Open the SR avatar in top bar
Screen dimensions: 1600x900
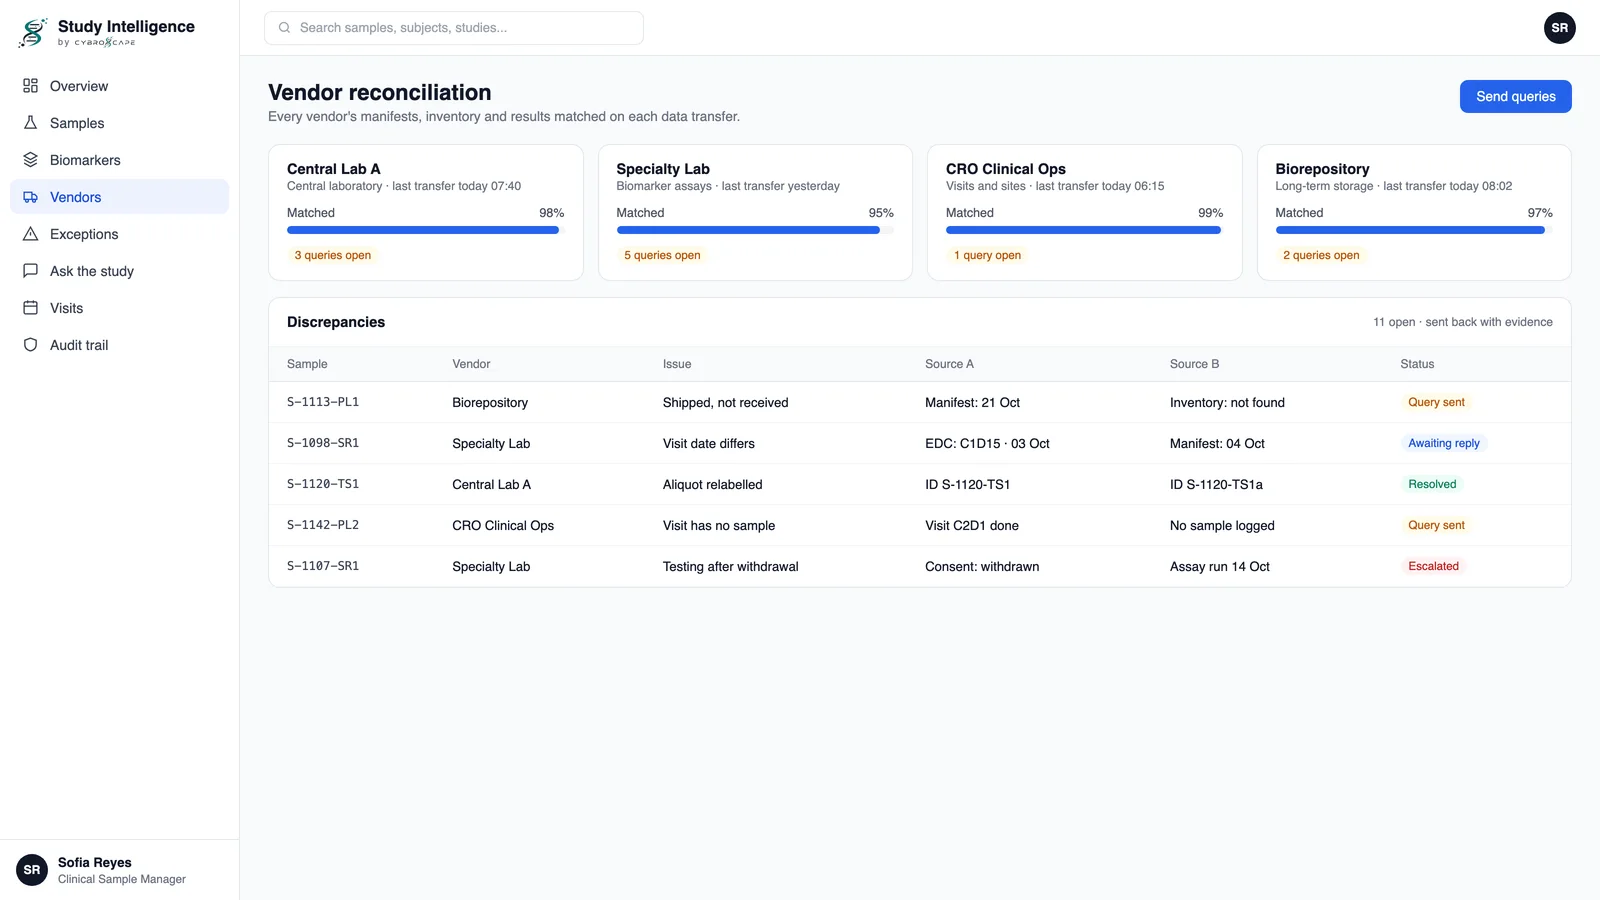click(1559, 28)
